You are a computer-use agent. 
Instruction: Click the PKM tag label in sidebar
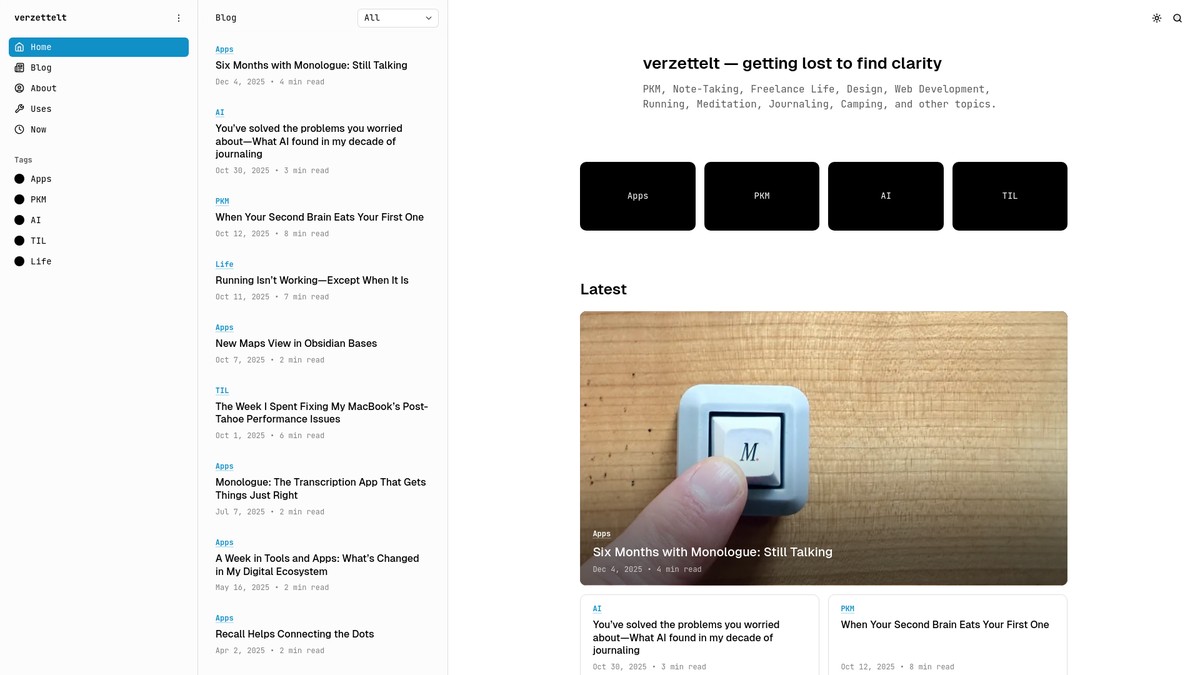coord(38,200)
